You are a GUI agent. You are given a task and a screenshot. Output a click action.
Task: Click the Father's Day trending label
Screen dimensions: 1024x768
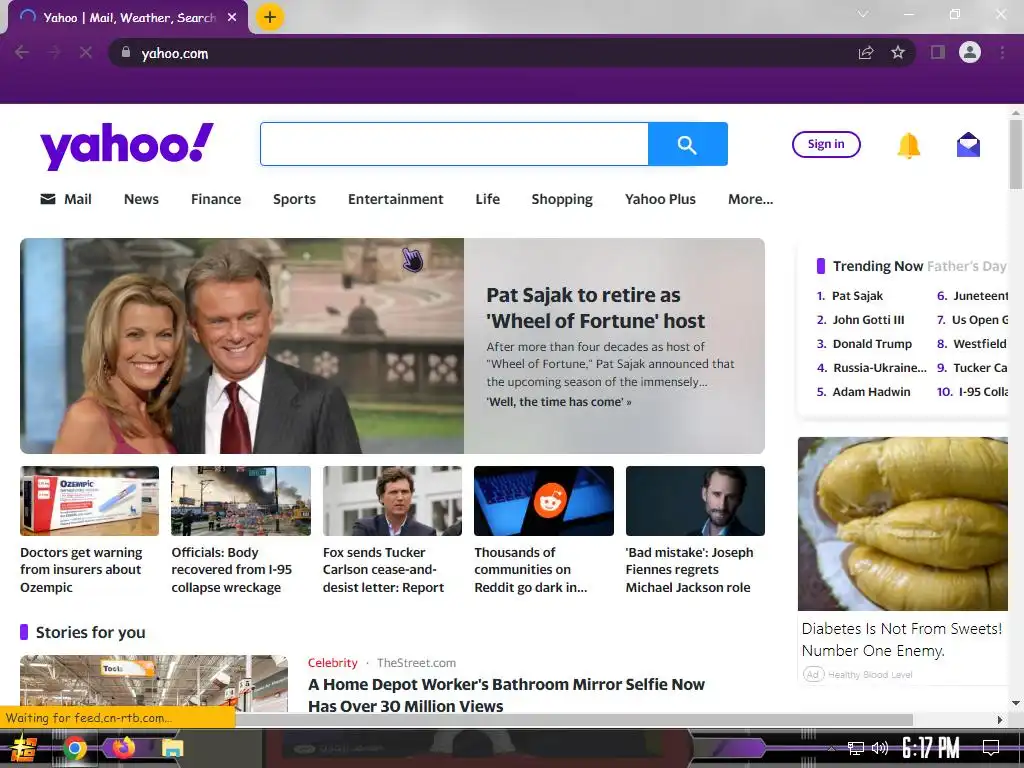click(x=967, y=266)
